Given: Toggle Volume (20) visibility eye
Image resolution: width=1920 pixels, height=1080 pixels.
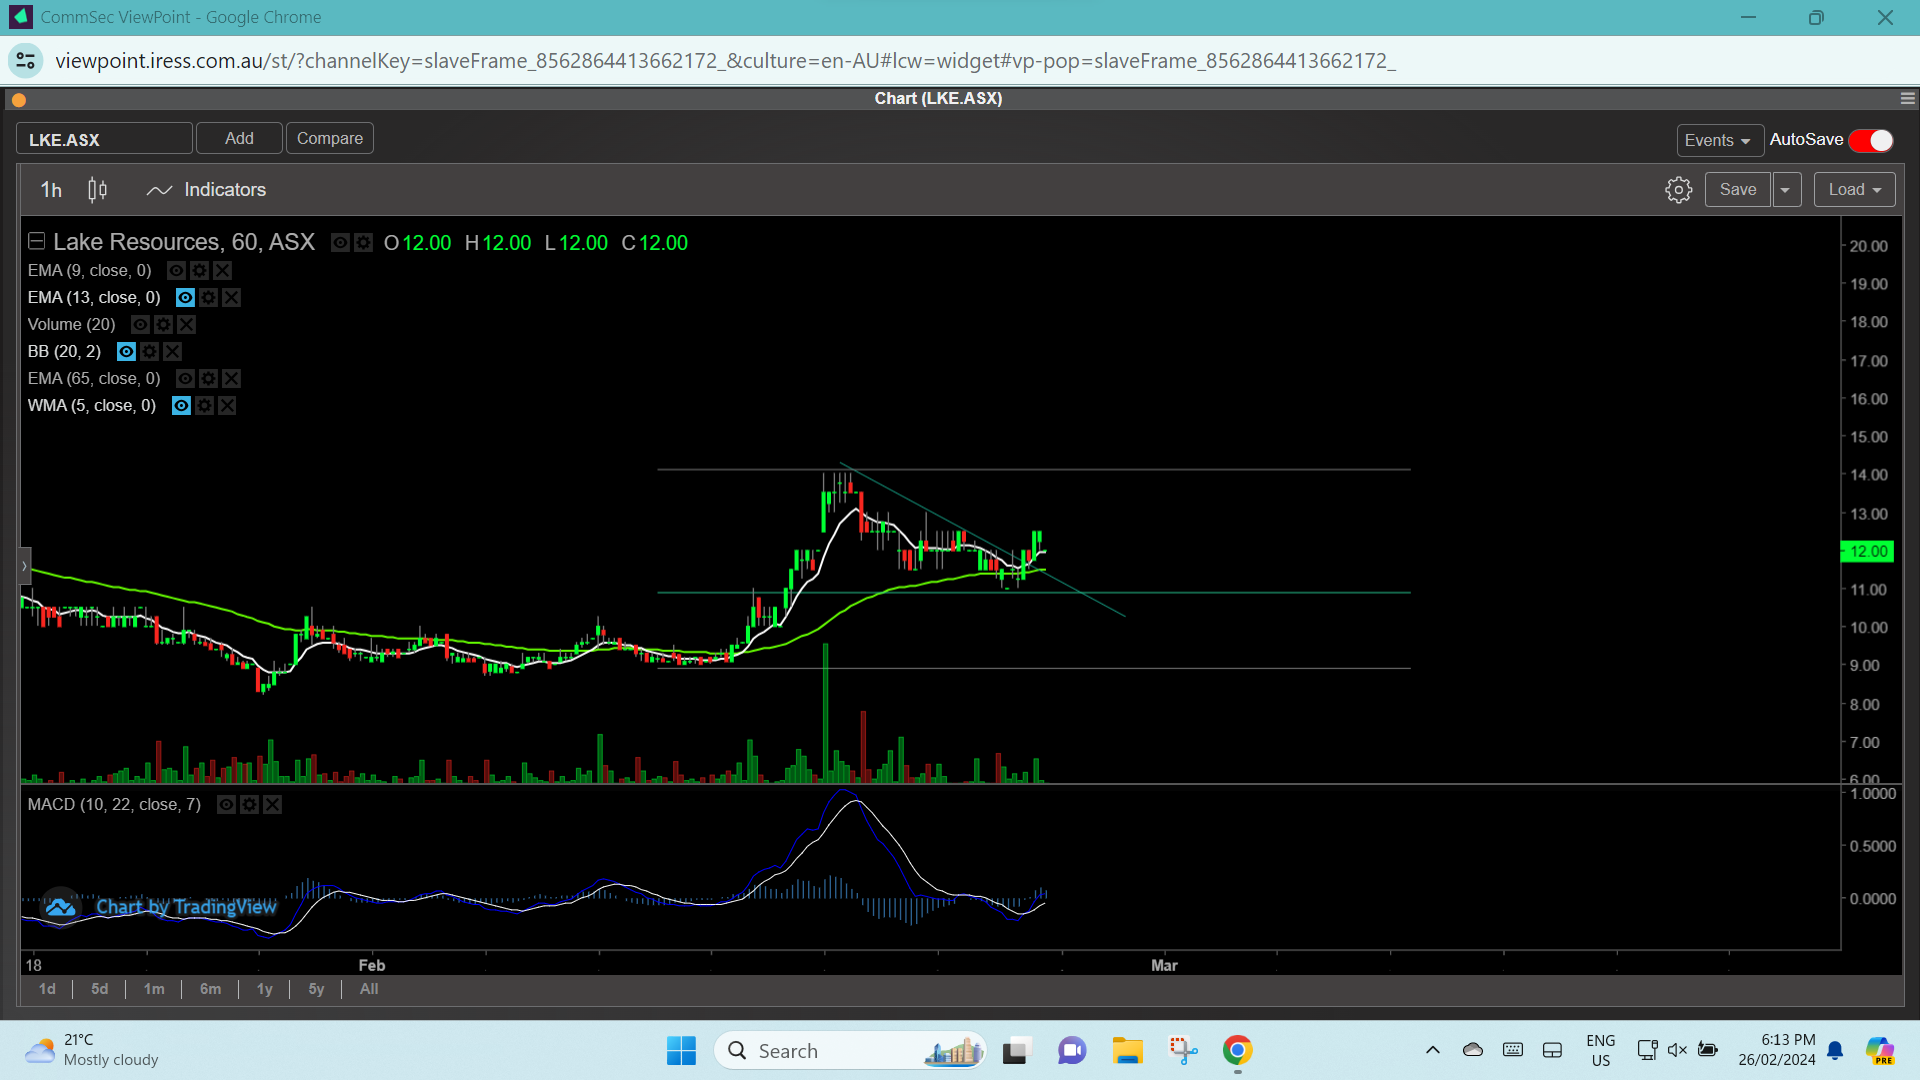Looking at the screenshot, I should (x=140, y=324).
